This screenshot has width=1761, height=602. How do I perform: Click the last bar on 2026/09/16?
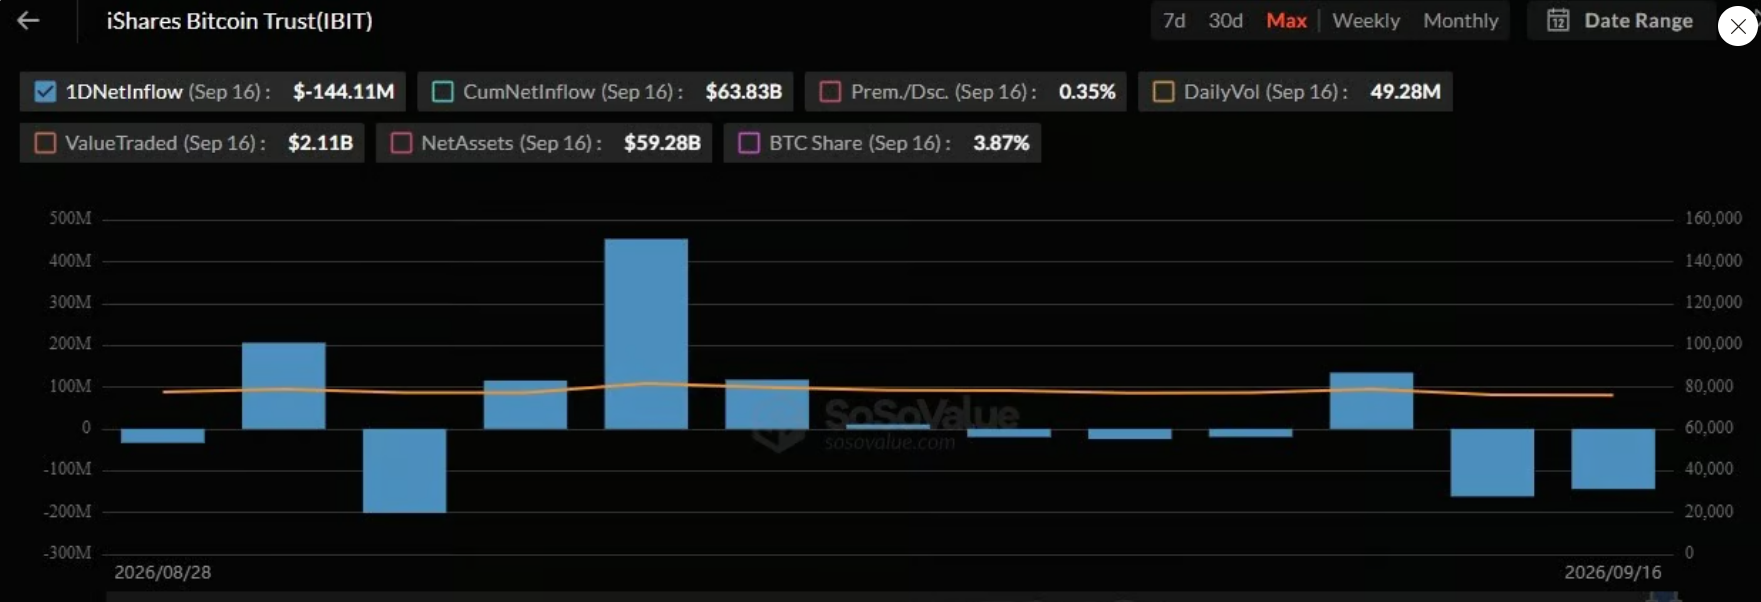coord(1613,459)
